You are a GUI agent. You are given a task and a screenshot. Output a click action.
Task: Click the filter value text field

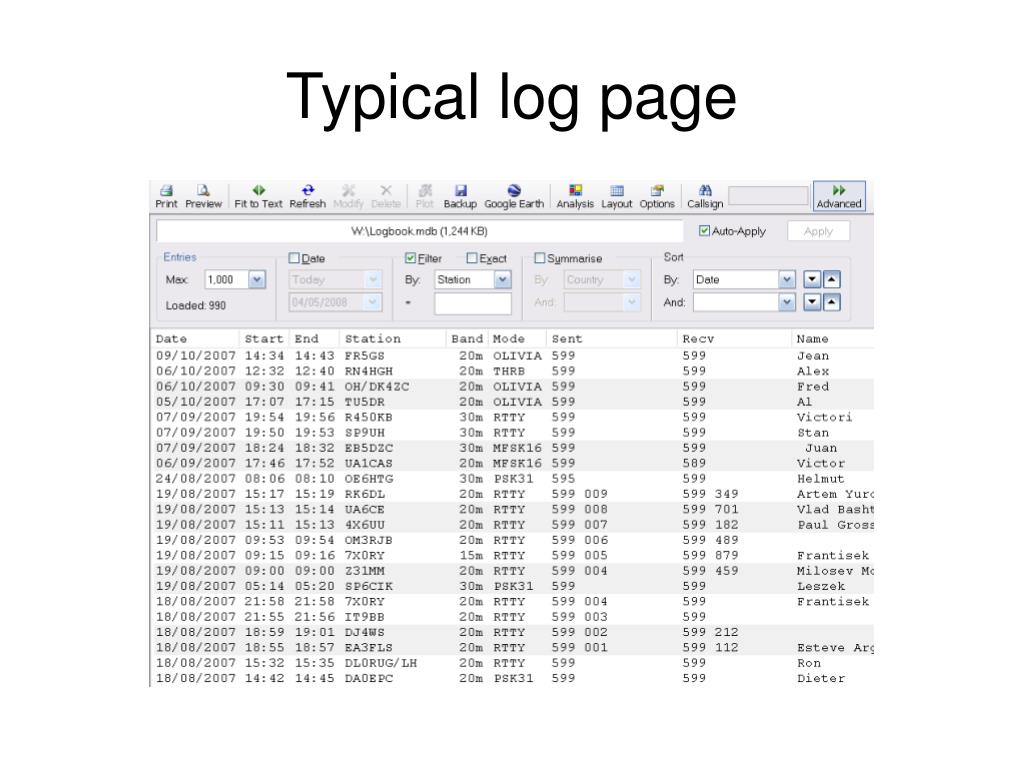click(x=473, y=303)
